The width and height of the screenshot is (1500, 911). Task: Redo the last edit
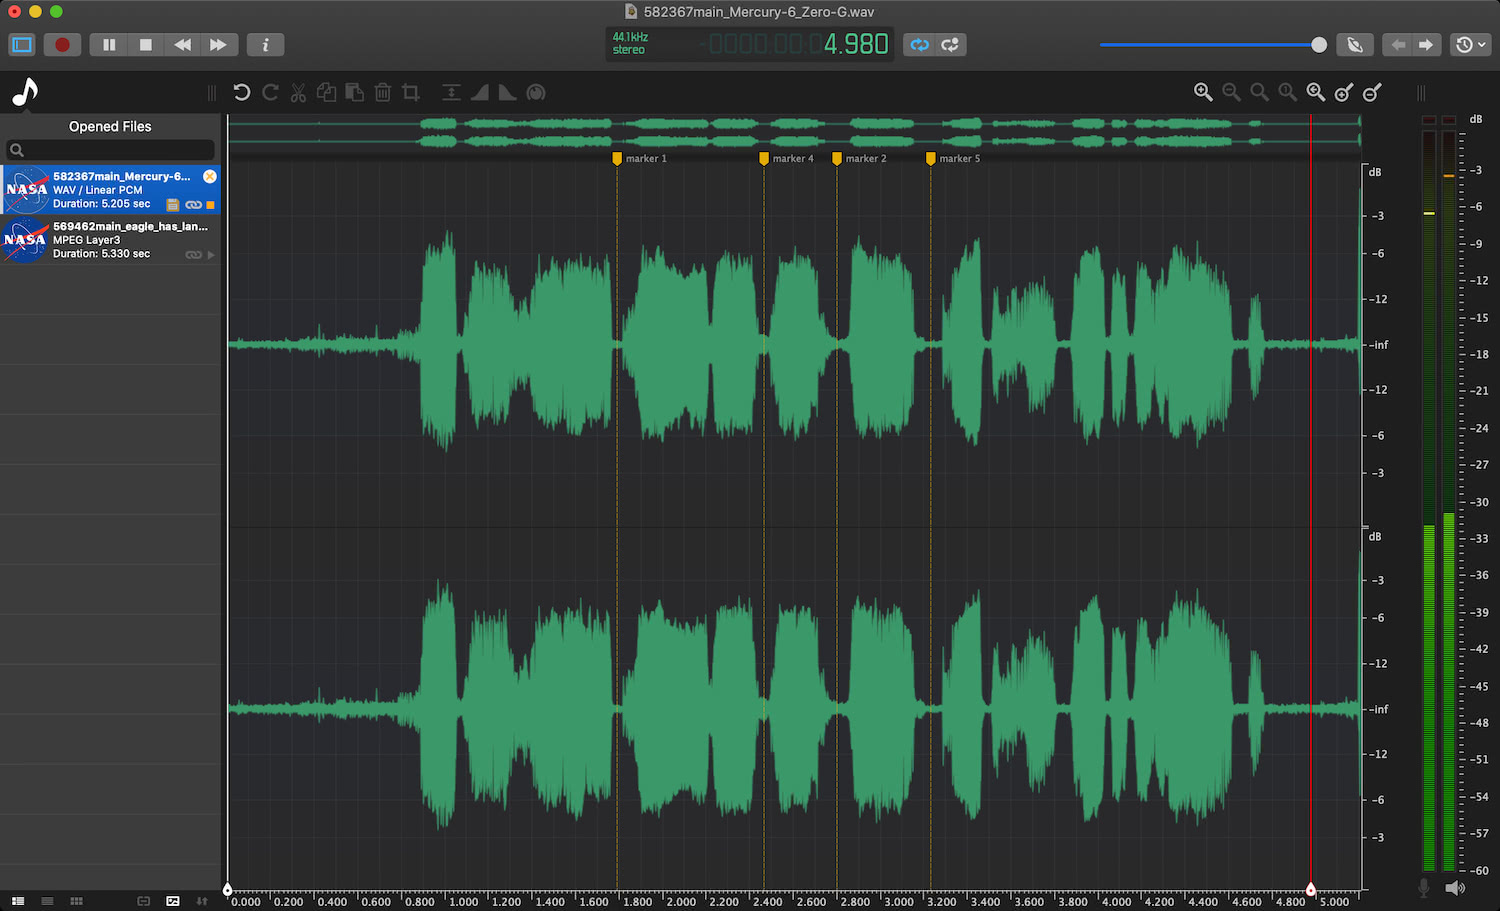[270, 93]
